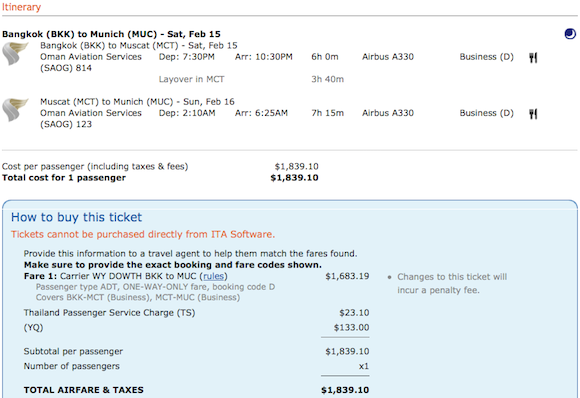Click the Layover in MCT text
The height and width of the screenshot is (398, 580).
click(191, 79)
